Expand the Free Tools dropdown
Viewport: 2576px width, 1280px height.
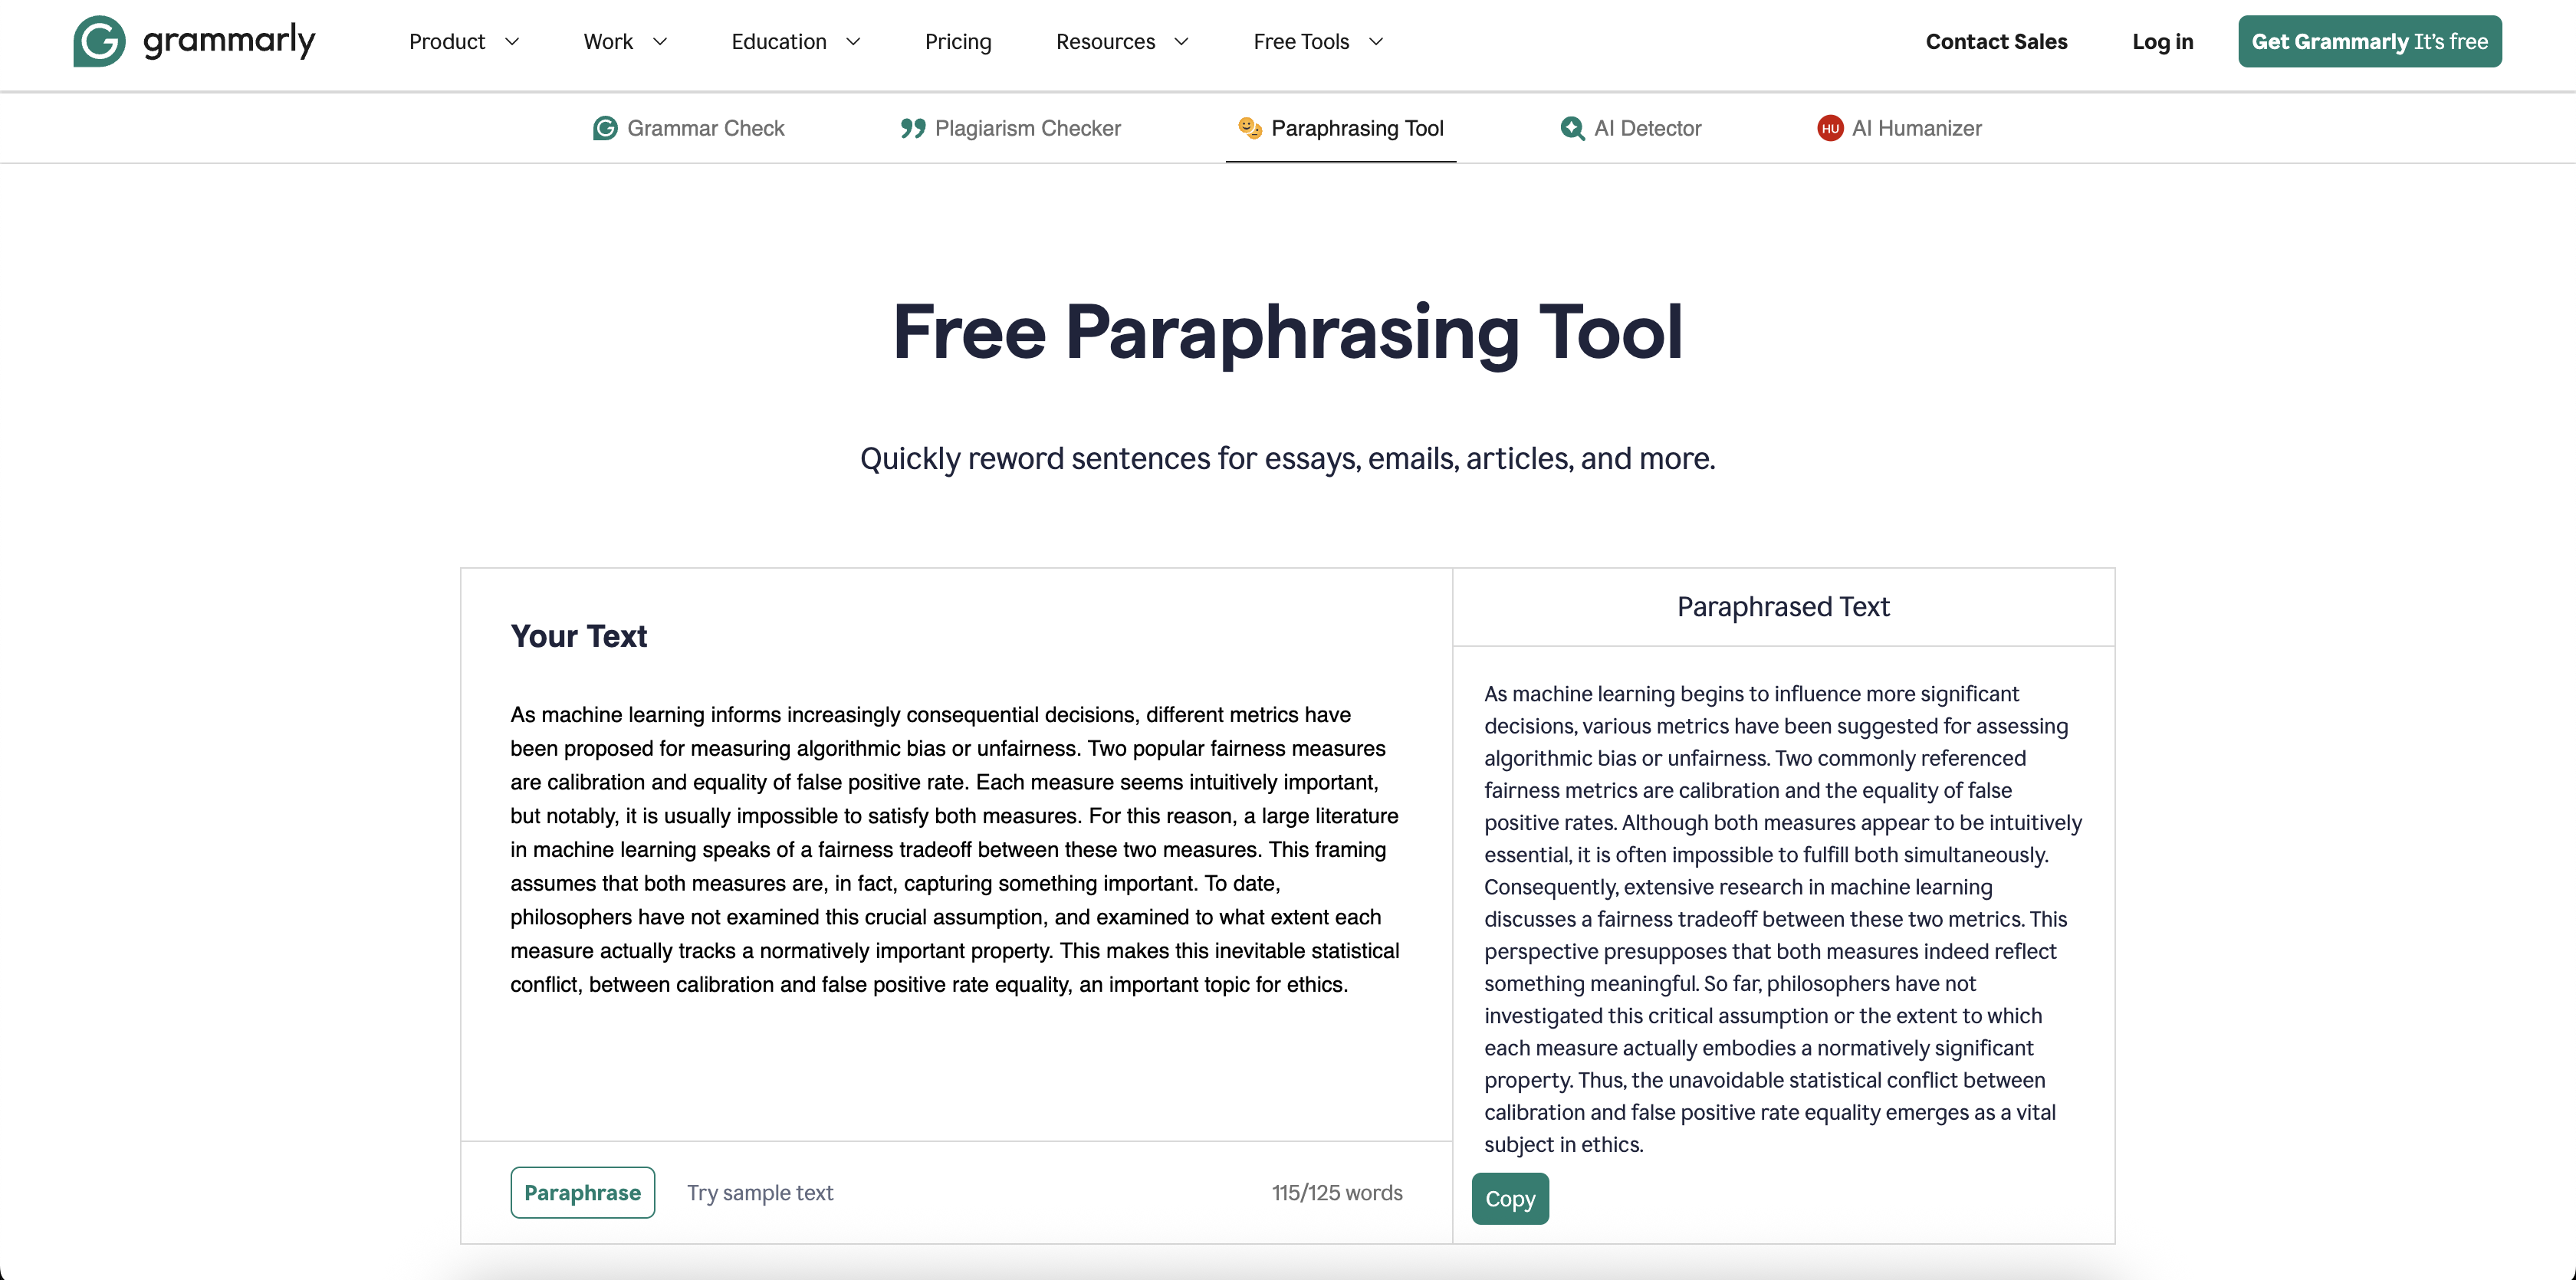pyautogui.click(x=1317, y=41)
